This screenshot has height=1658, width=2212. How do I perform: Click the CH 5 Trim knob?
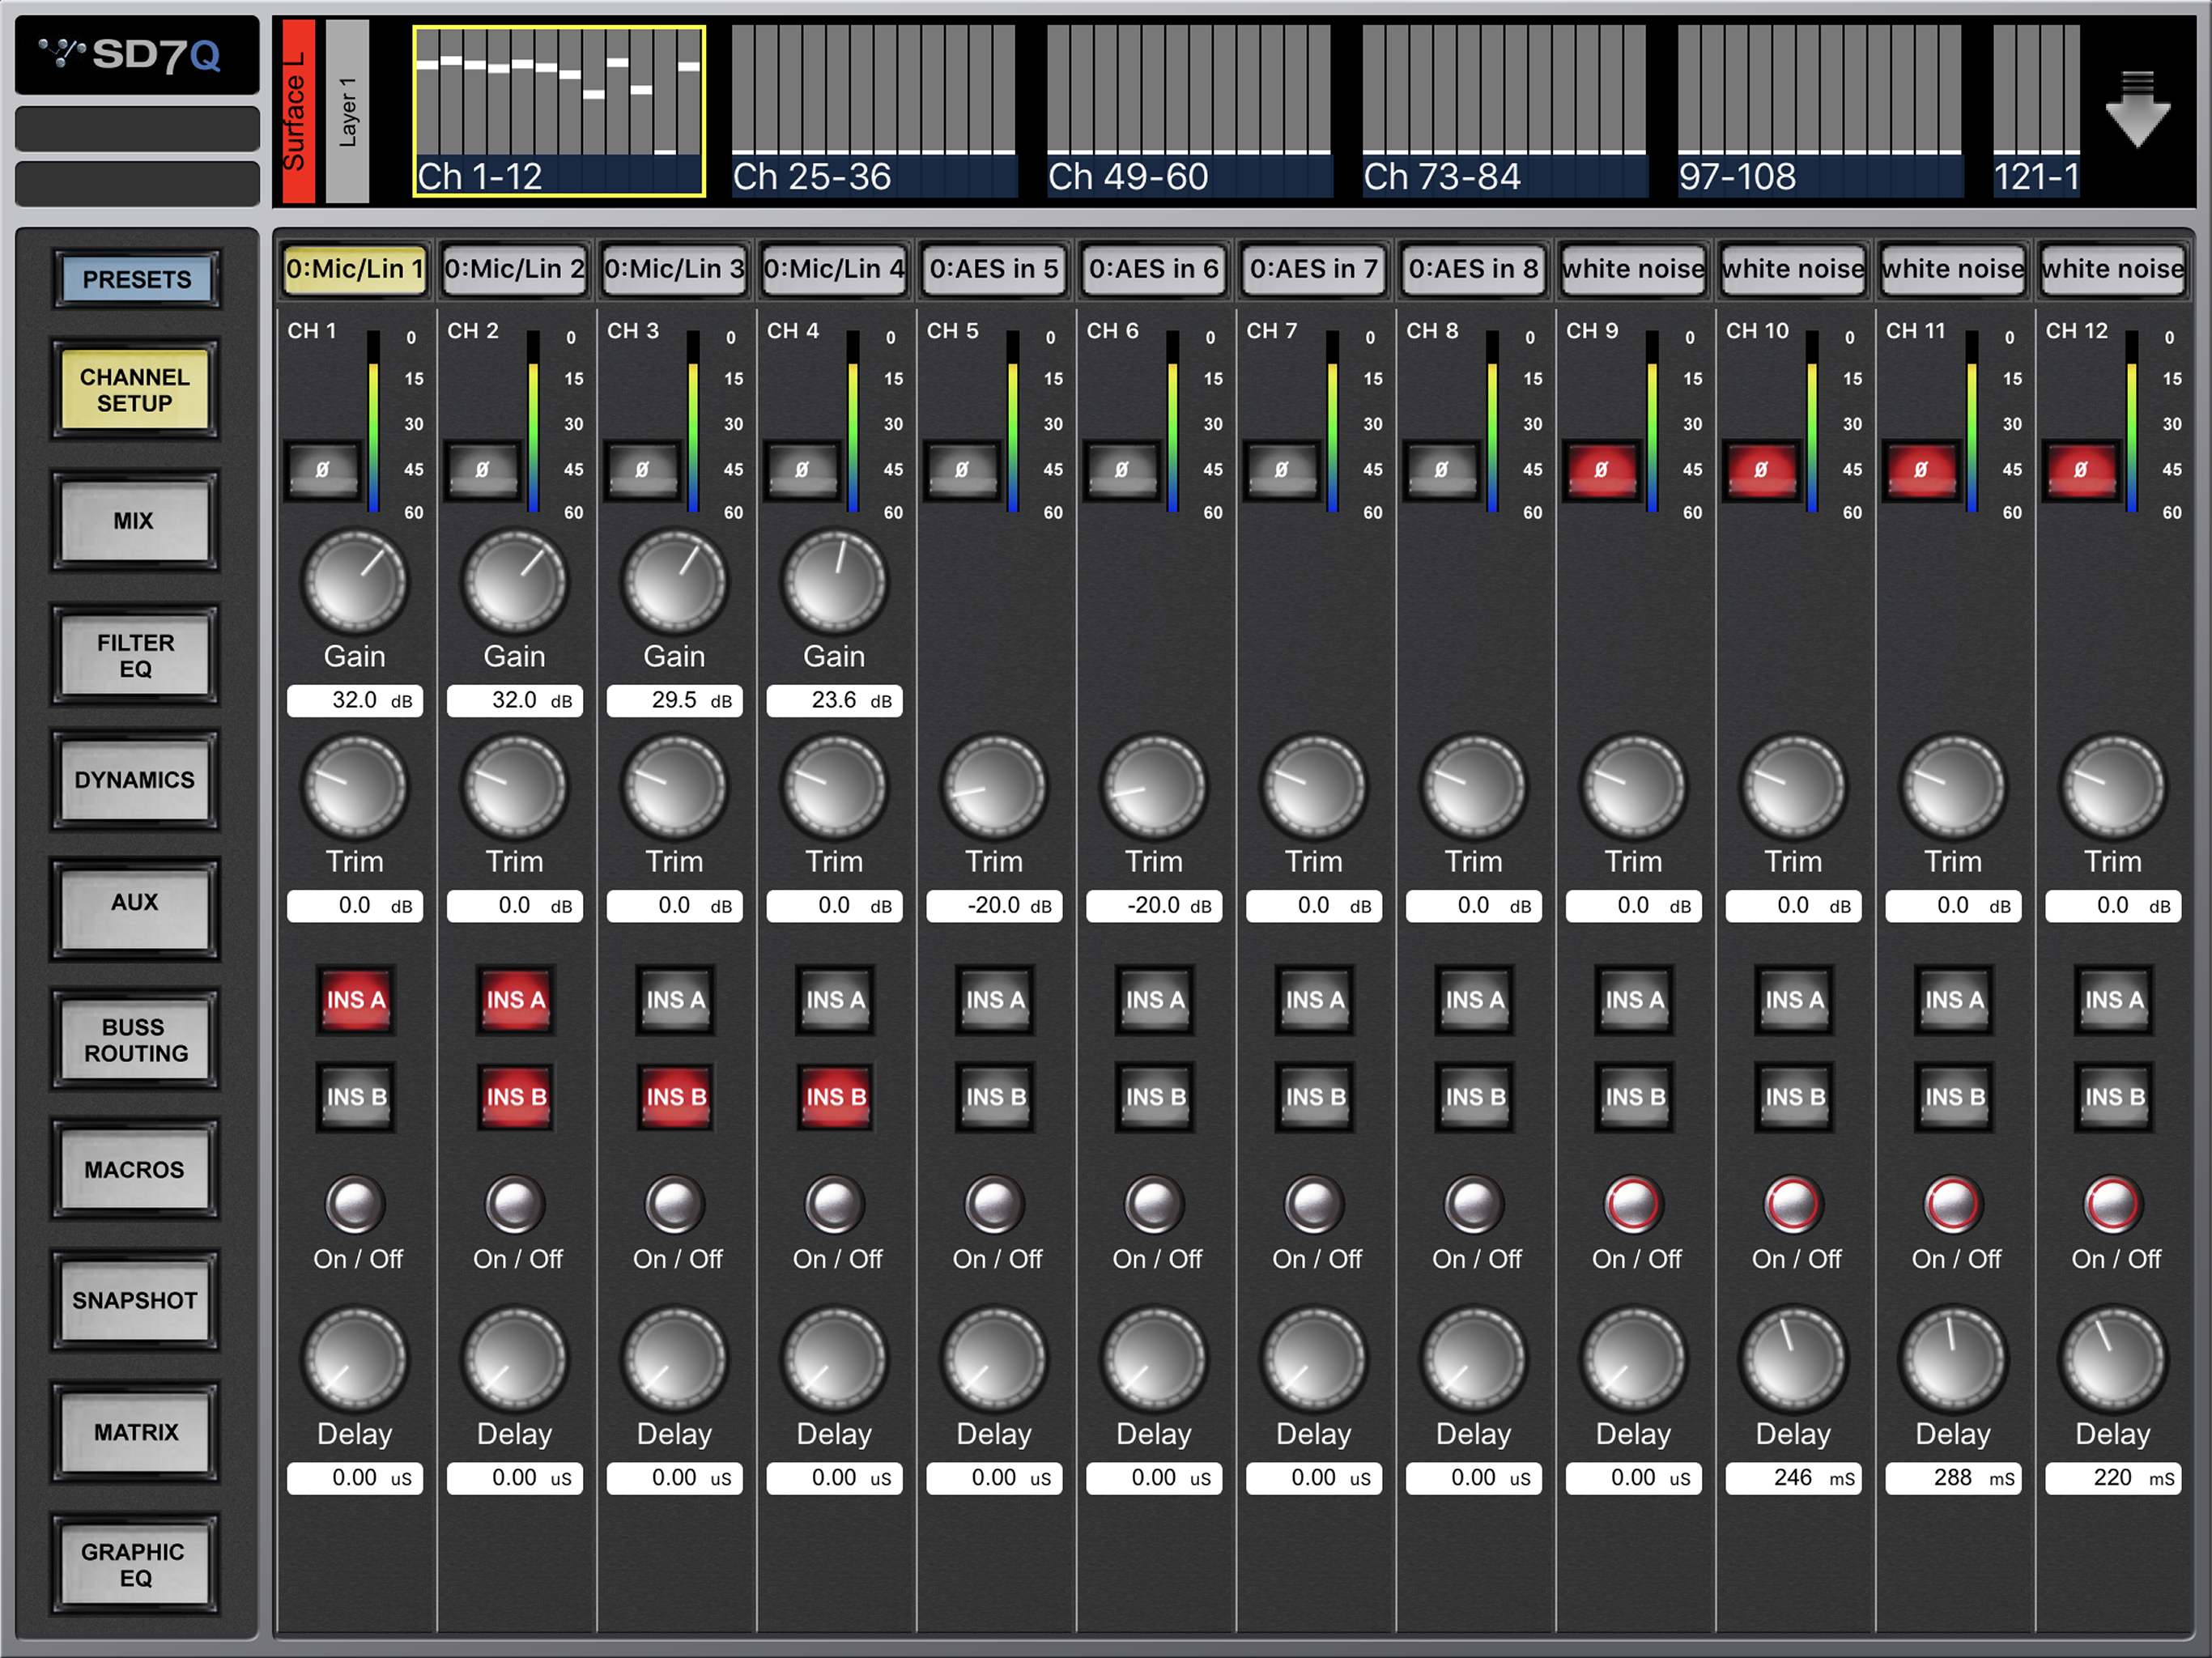point(994,787)
